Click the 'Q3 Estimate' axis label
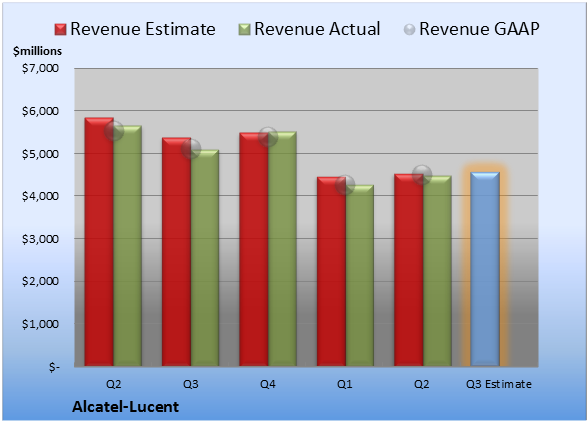The image size is (588, 422). coord(499,384)
